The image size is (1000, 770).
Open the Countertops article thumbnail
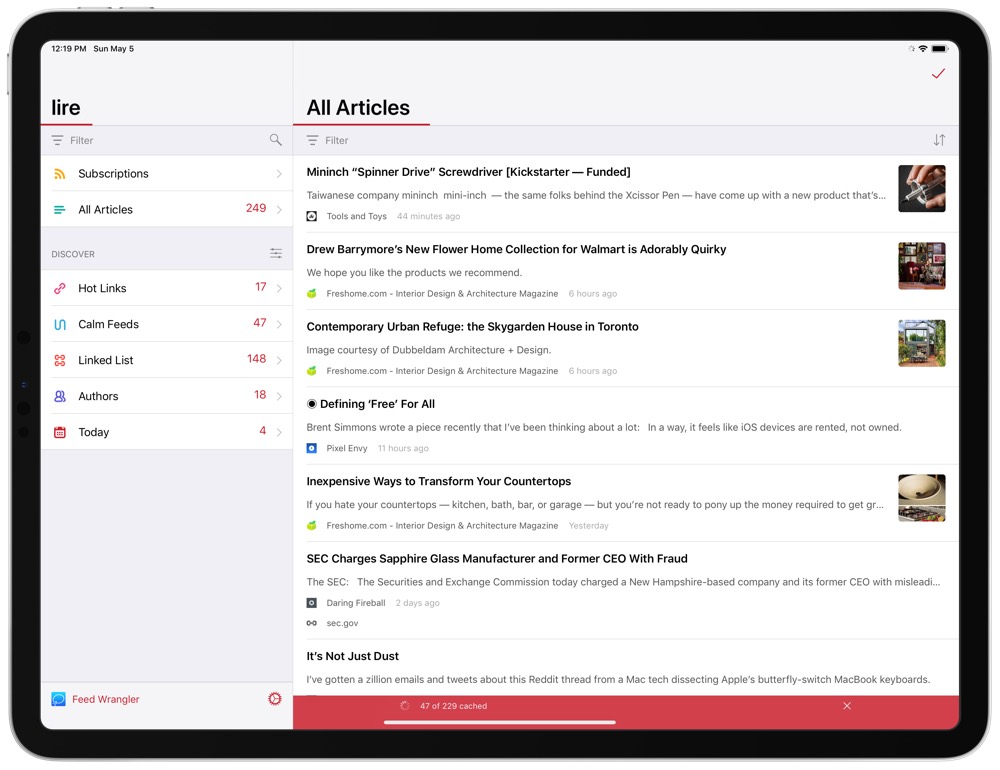click(922, 498)
